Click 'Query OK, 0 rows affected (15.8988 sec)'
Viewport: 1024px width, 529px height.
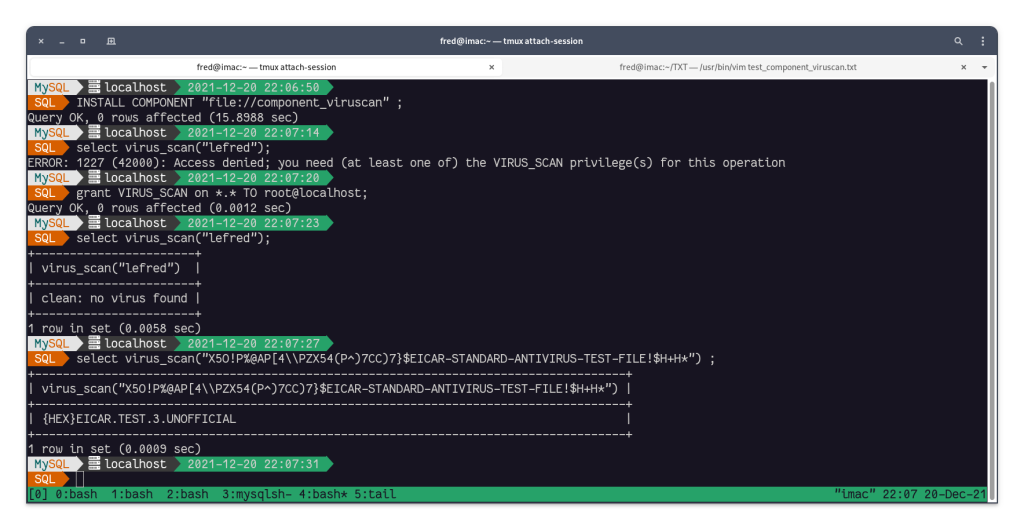coord(163,118)
